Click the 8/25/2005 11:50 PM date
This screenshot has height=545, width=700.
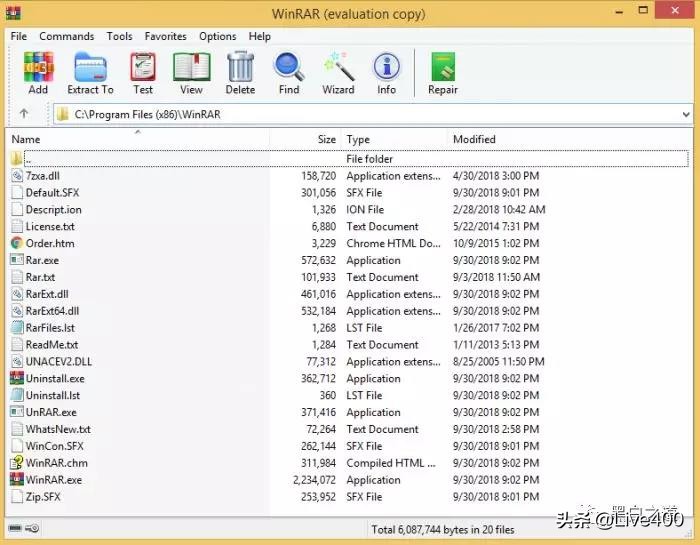[499, 362]
